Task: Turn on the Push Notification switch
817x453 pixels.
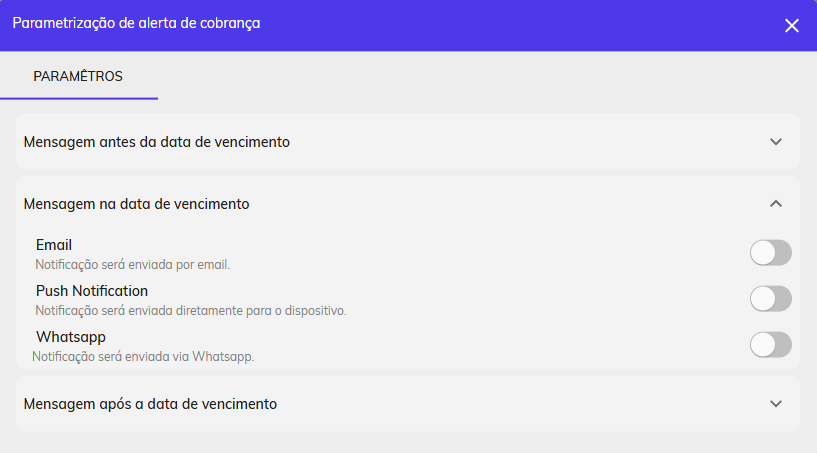Action: click(771, 299)
